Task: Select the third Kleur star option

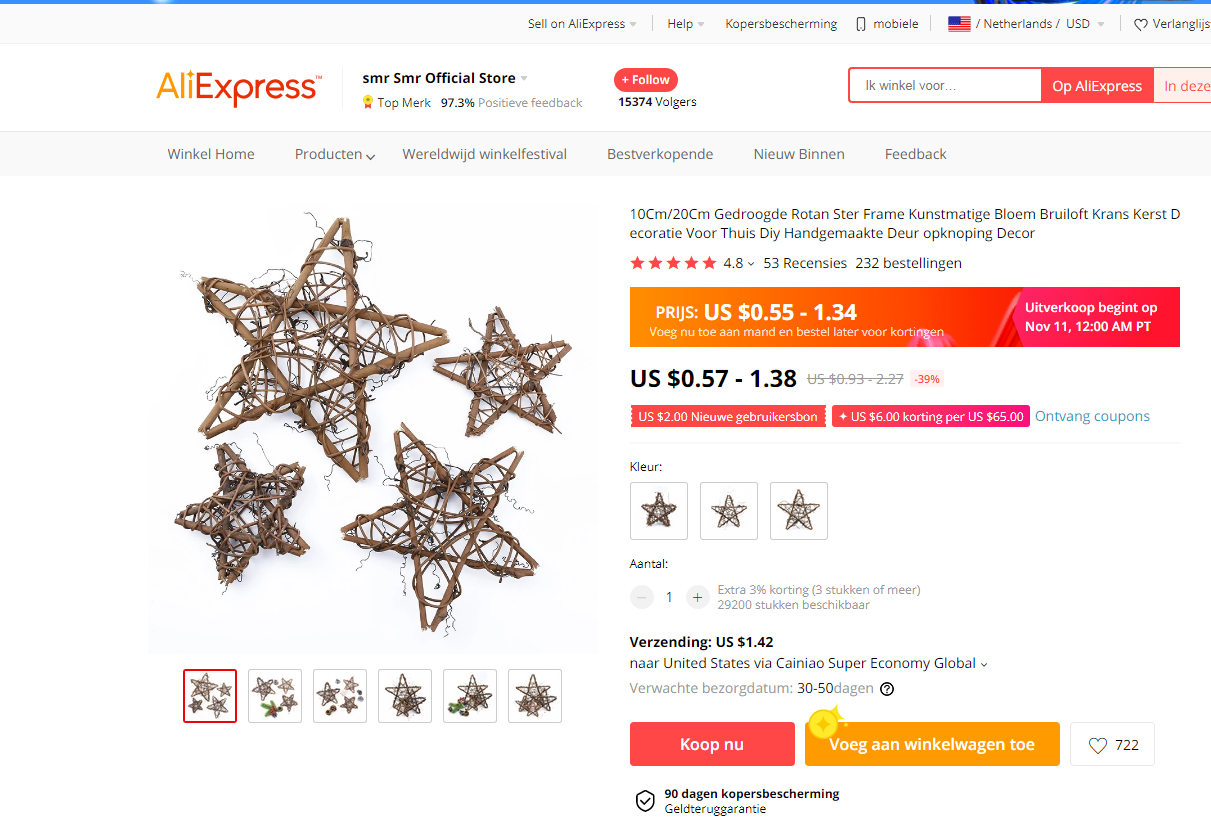Action: pyautogui.click(x=799, y=511)
